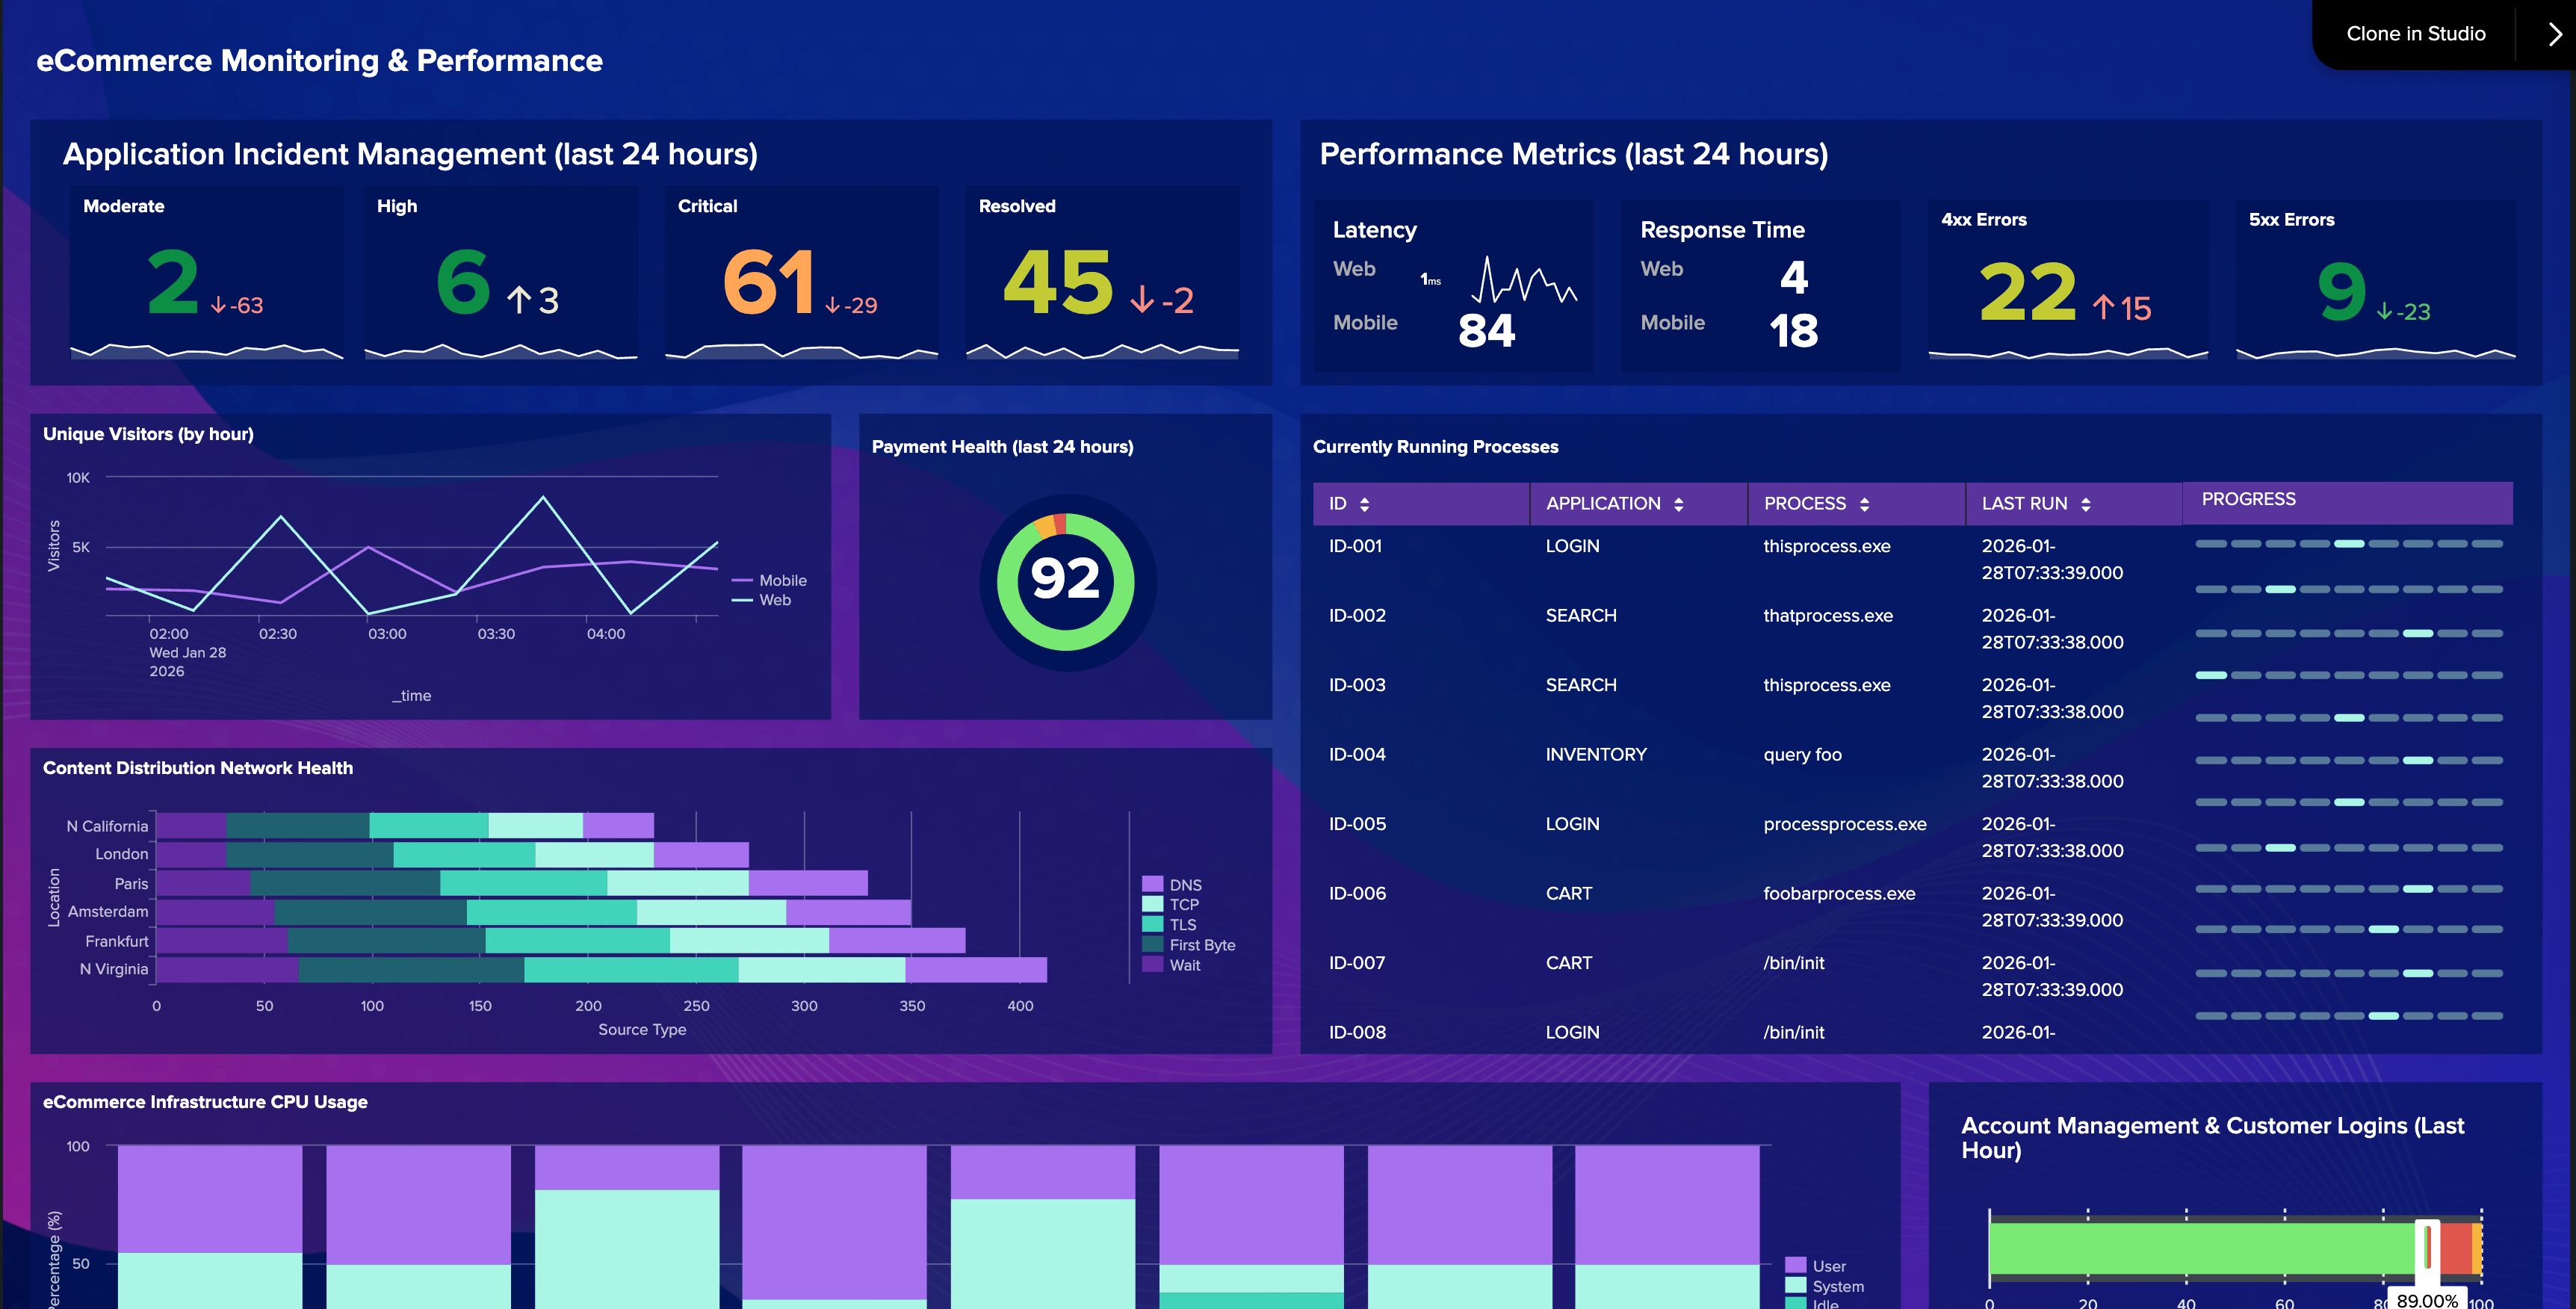
Task: Expand the Clone in Studio chevron
Action: click(2554, 34)
